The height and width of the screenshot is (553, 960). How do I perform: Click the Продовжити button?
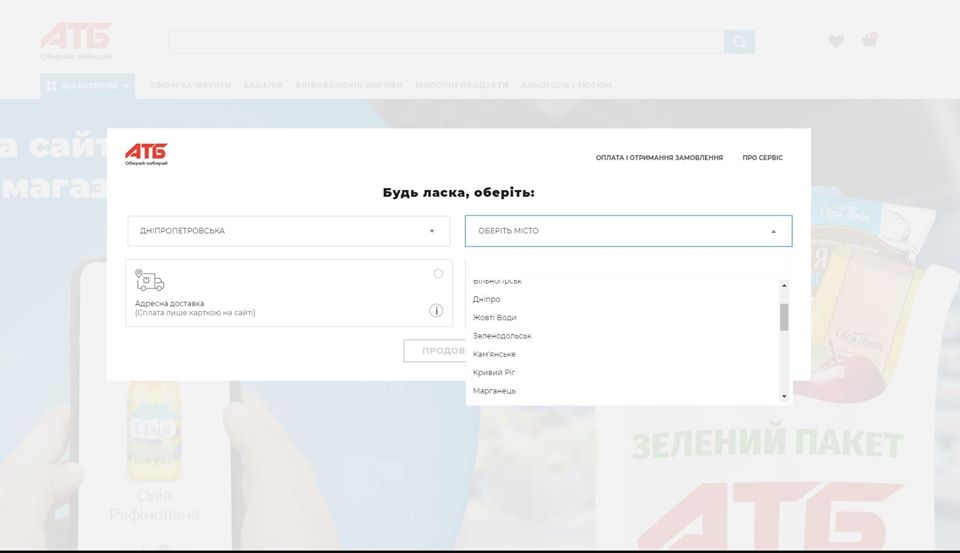coord(435,351)
